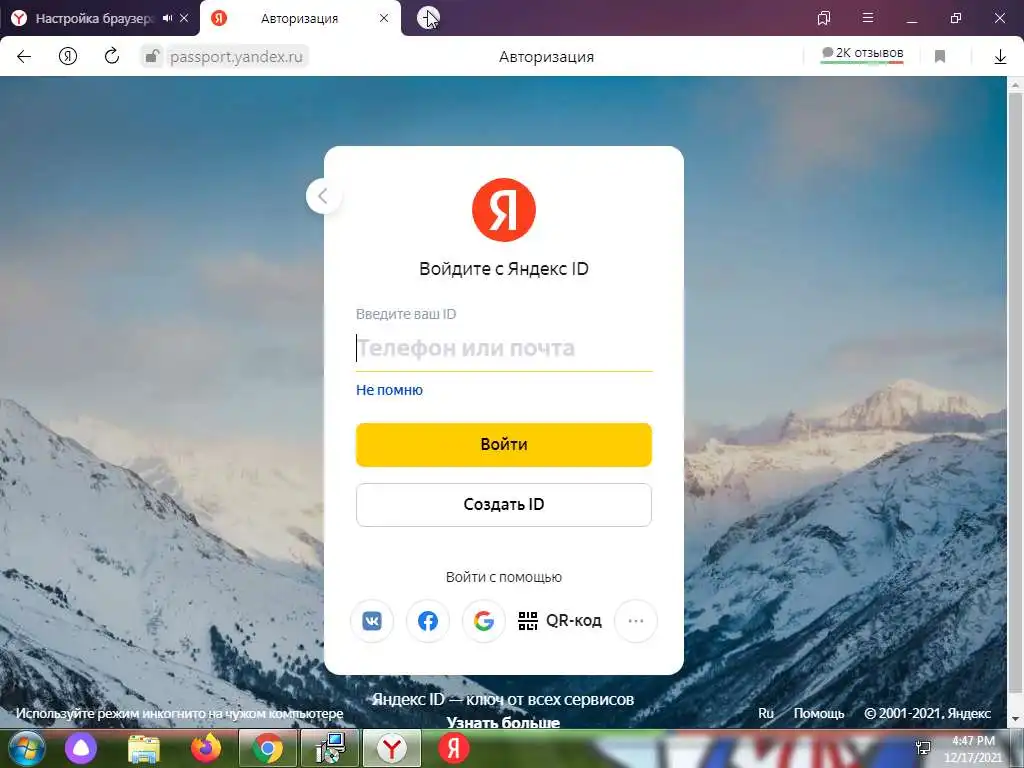This screenshot has height=768, width=1024.
Task: Click the Создать ID button
Action: pyautogui.click(x=504, y=504)
